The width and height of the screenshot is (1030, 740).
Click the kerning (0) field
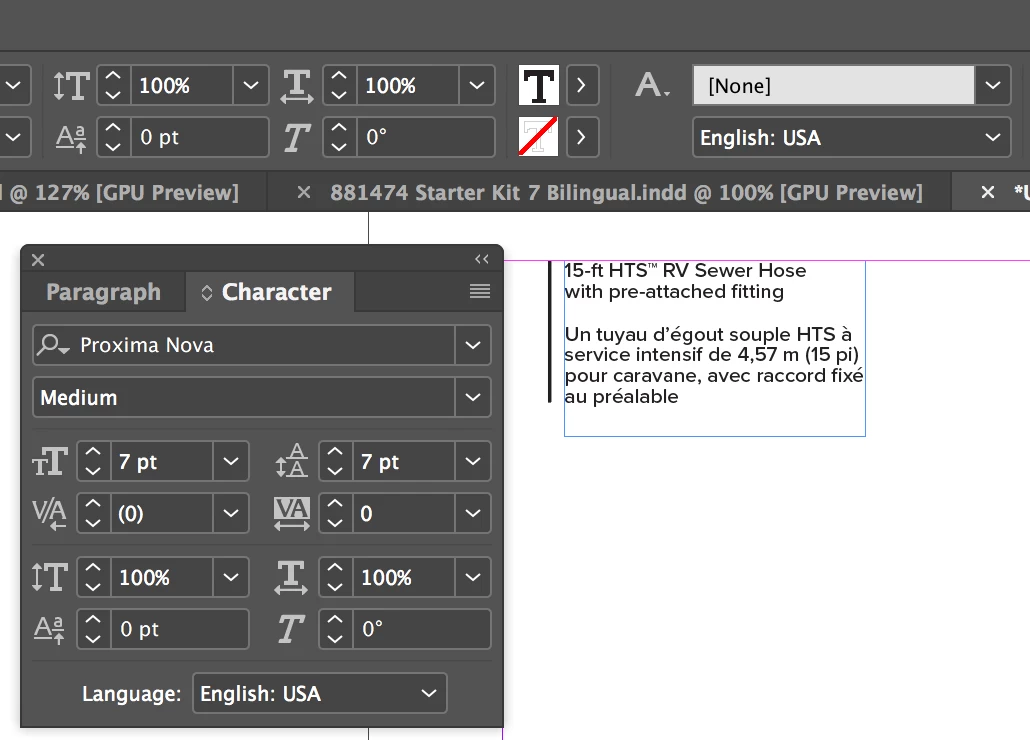pos(162,513)
